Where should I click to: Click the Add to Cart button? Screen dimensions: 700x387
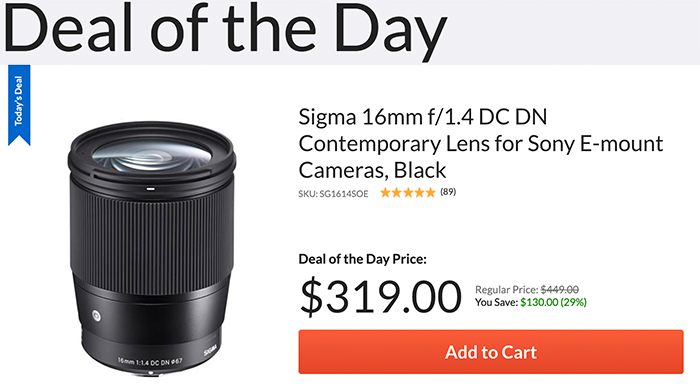click(491, 352)
